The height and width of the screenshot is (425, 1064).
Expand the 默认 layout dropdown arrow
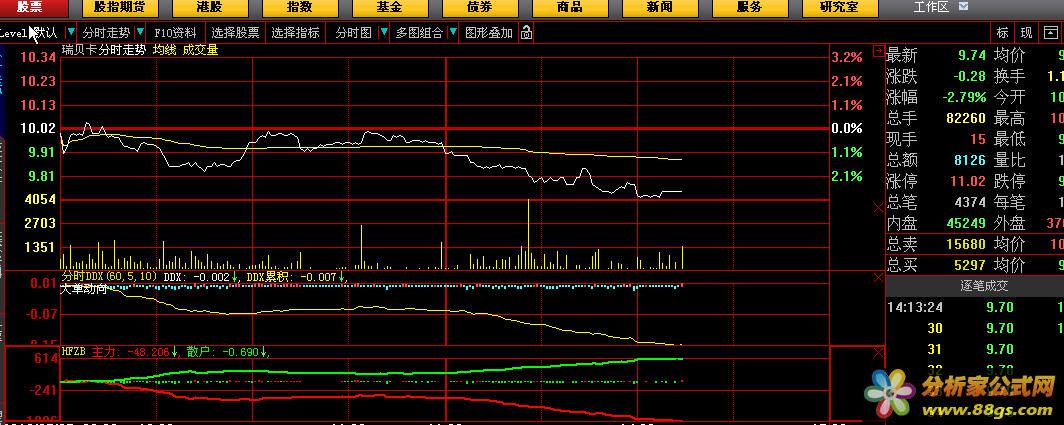pos(71,33)
